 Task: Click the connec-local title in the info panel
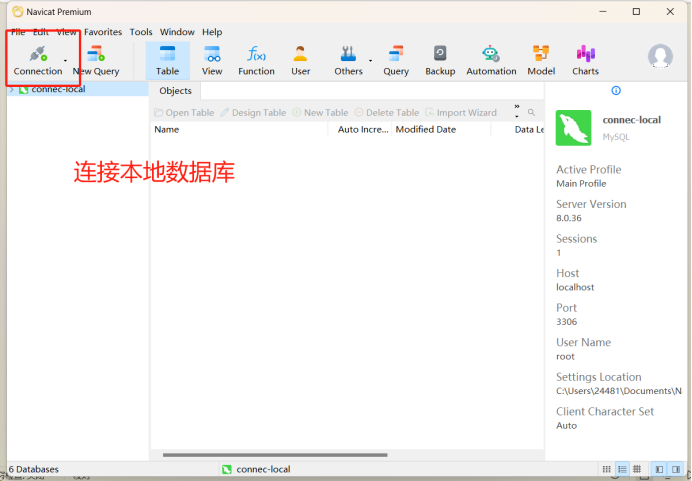tap(632, 120)
